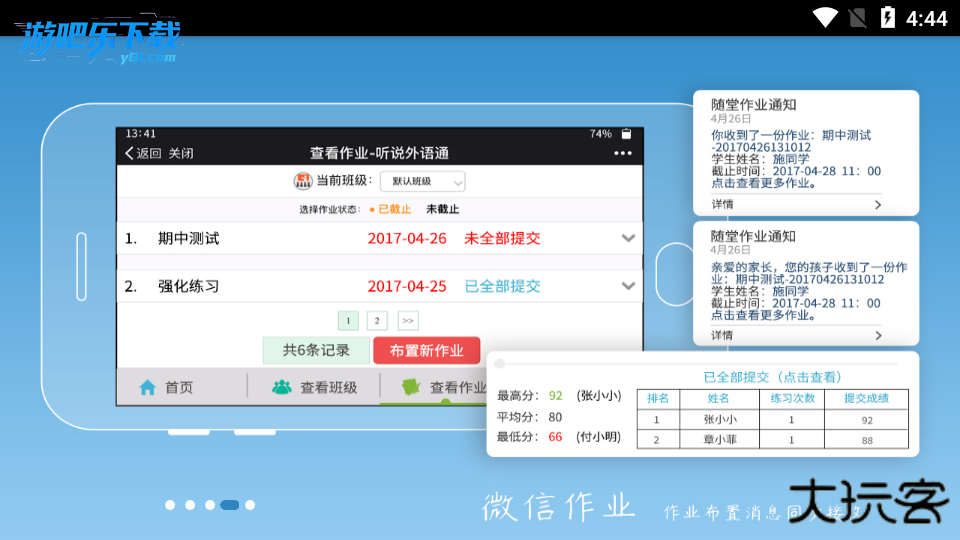This screenshot has width=960, height=540.
Task: Open 详情 of the 亲爱的家长 notification card
Action: pyautogui.click(x=722, y=336)
